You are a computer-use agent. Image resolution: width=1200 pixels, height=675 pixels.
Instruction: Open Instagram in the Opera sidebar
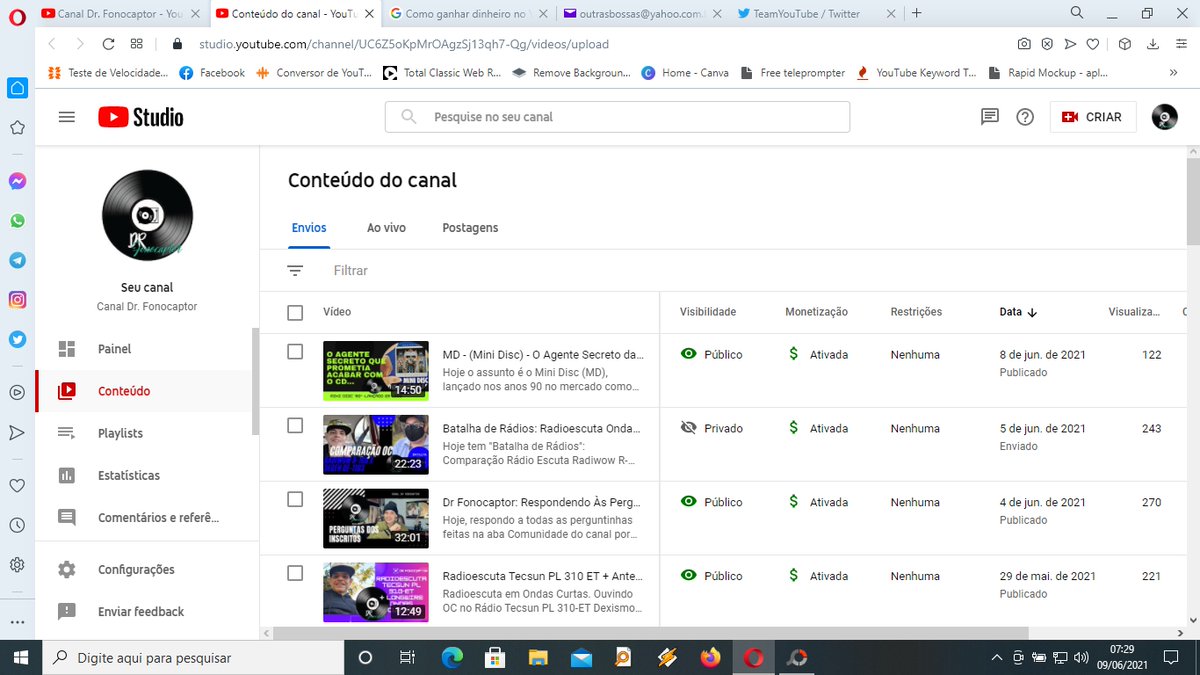[x=17, y=300]
